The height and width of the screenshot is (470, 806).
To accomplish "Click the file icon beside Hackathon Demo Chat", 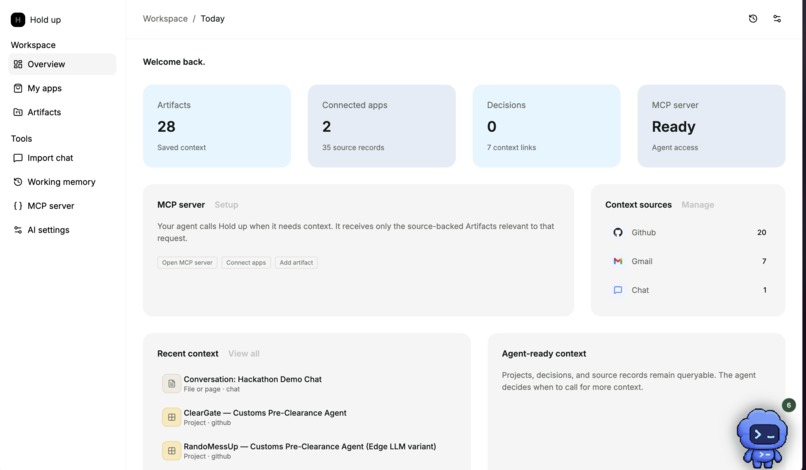I will point(172,384).
